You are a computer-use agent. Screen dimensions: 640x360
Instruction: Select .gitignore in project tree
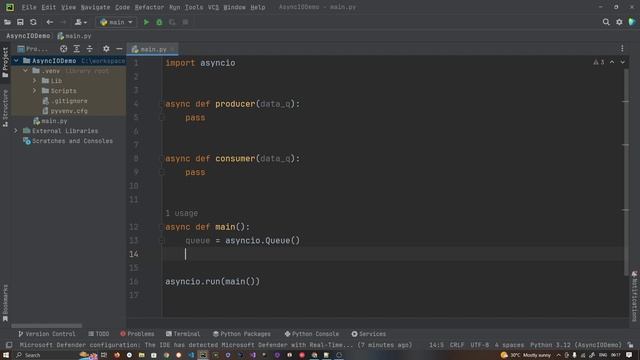(65, 101)
